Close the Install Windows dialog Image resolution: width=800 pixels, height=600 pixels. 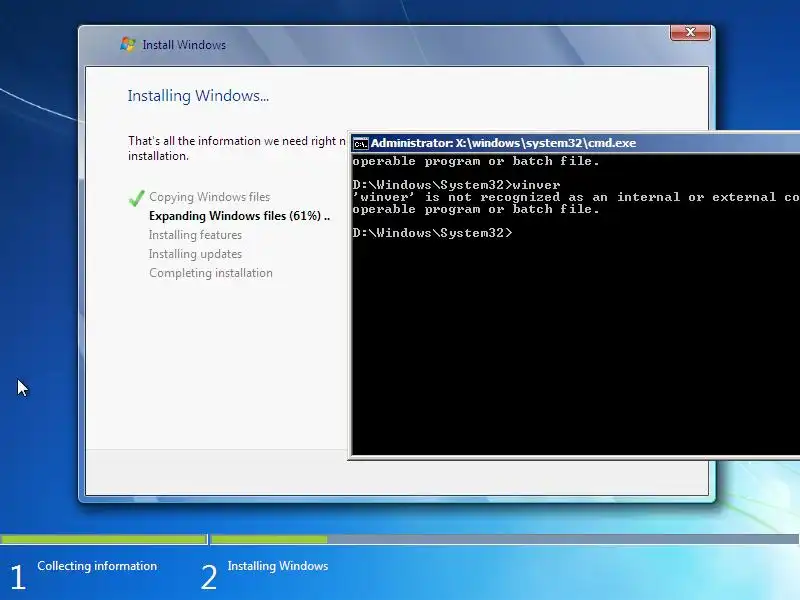tap(690, 33)
